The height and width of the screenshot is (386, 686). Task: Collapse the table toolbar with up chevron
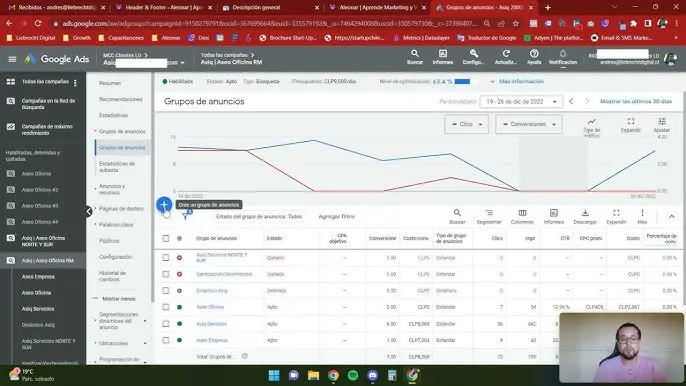tap(672, 216)
